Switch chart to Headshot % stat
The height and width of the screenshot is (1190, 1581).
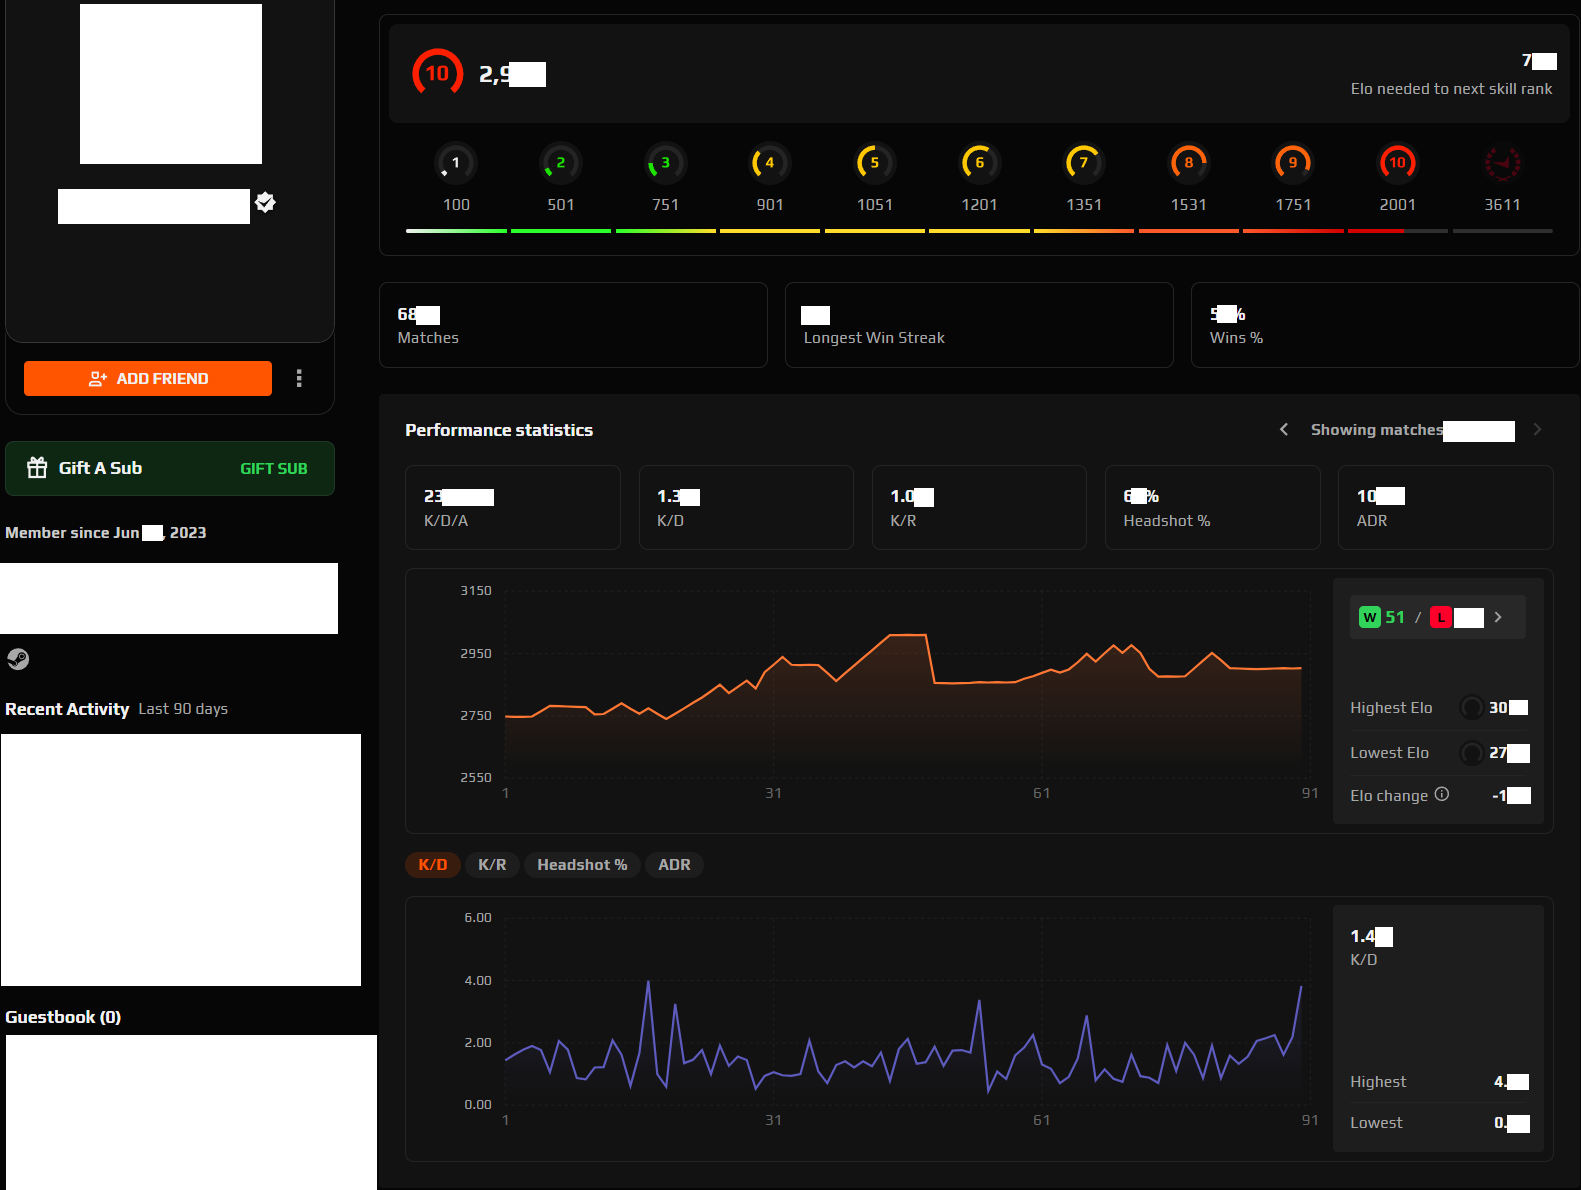[x=582, y=865]
